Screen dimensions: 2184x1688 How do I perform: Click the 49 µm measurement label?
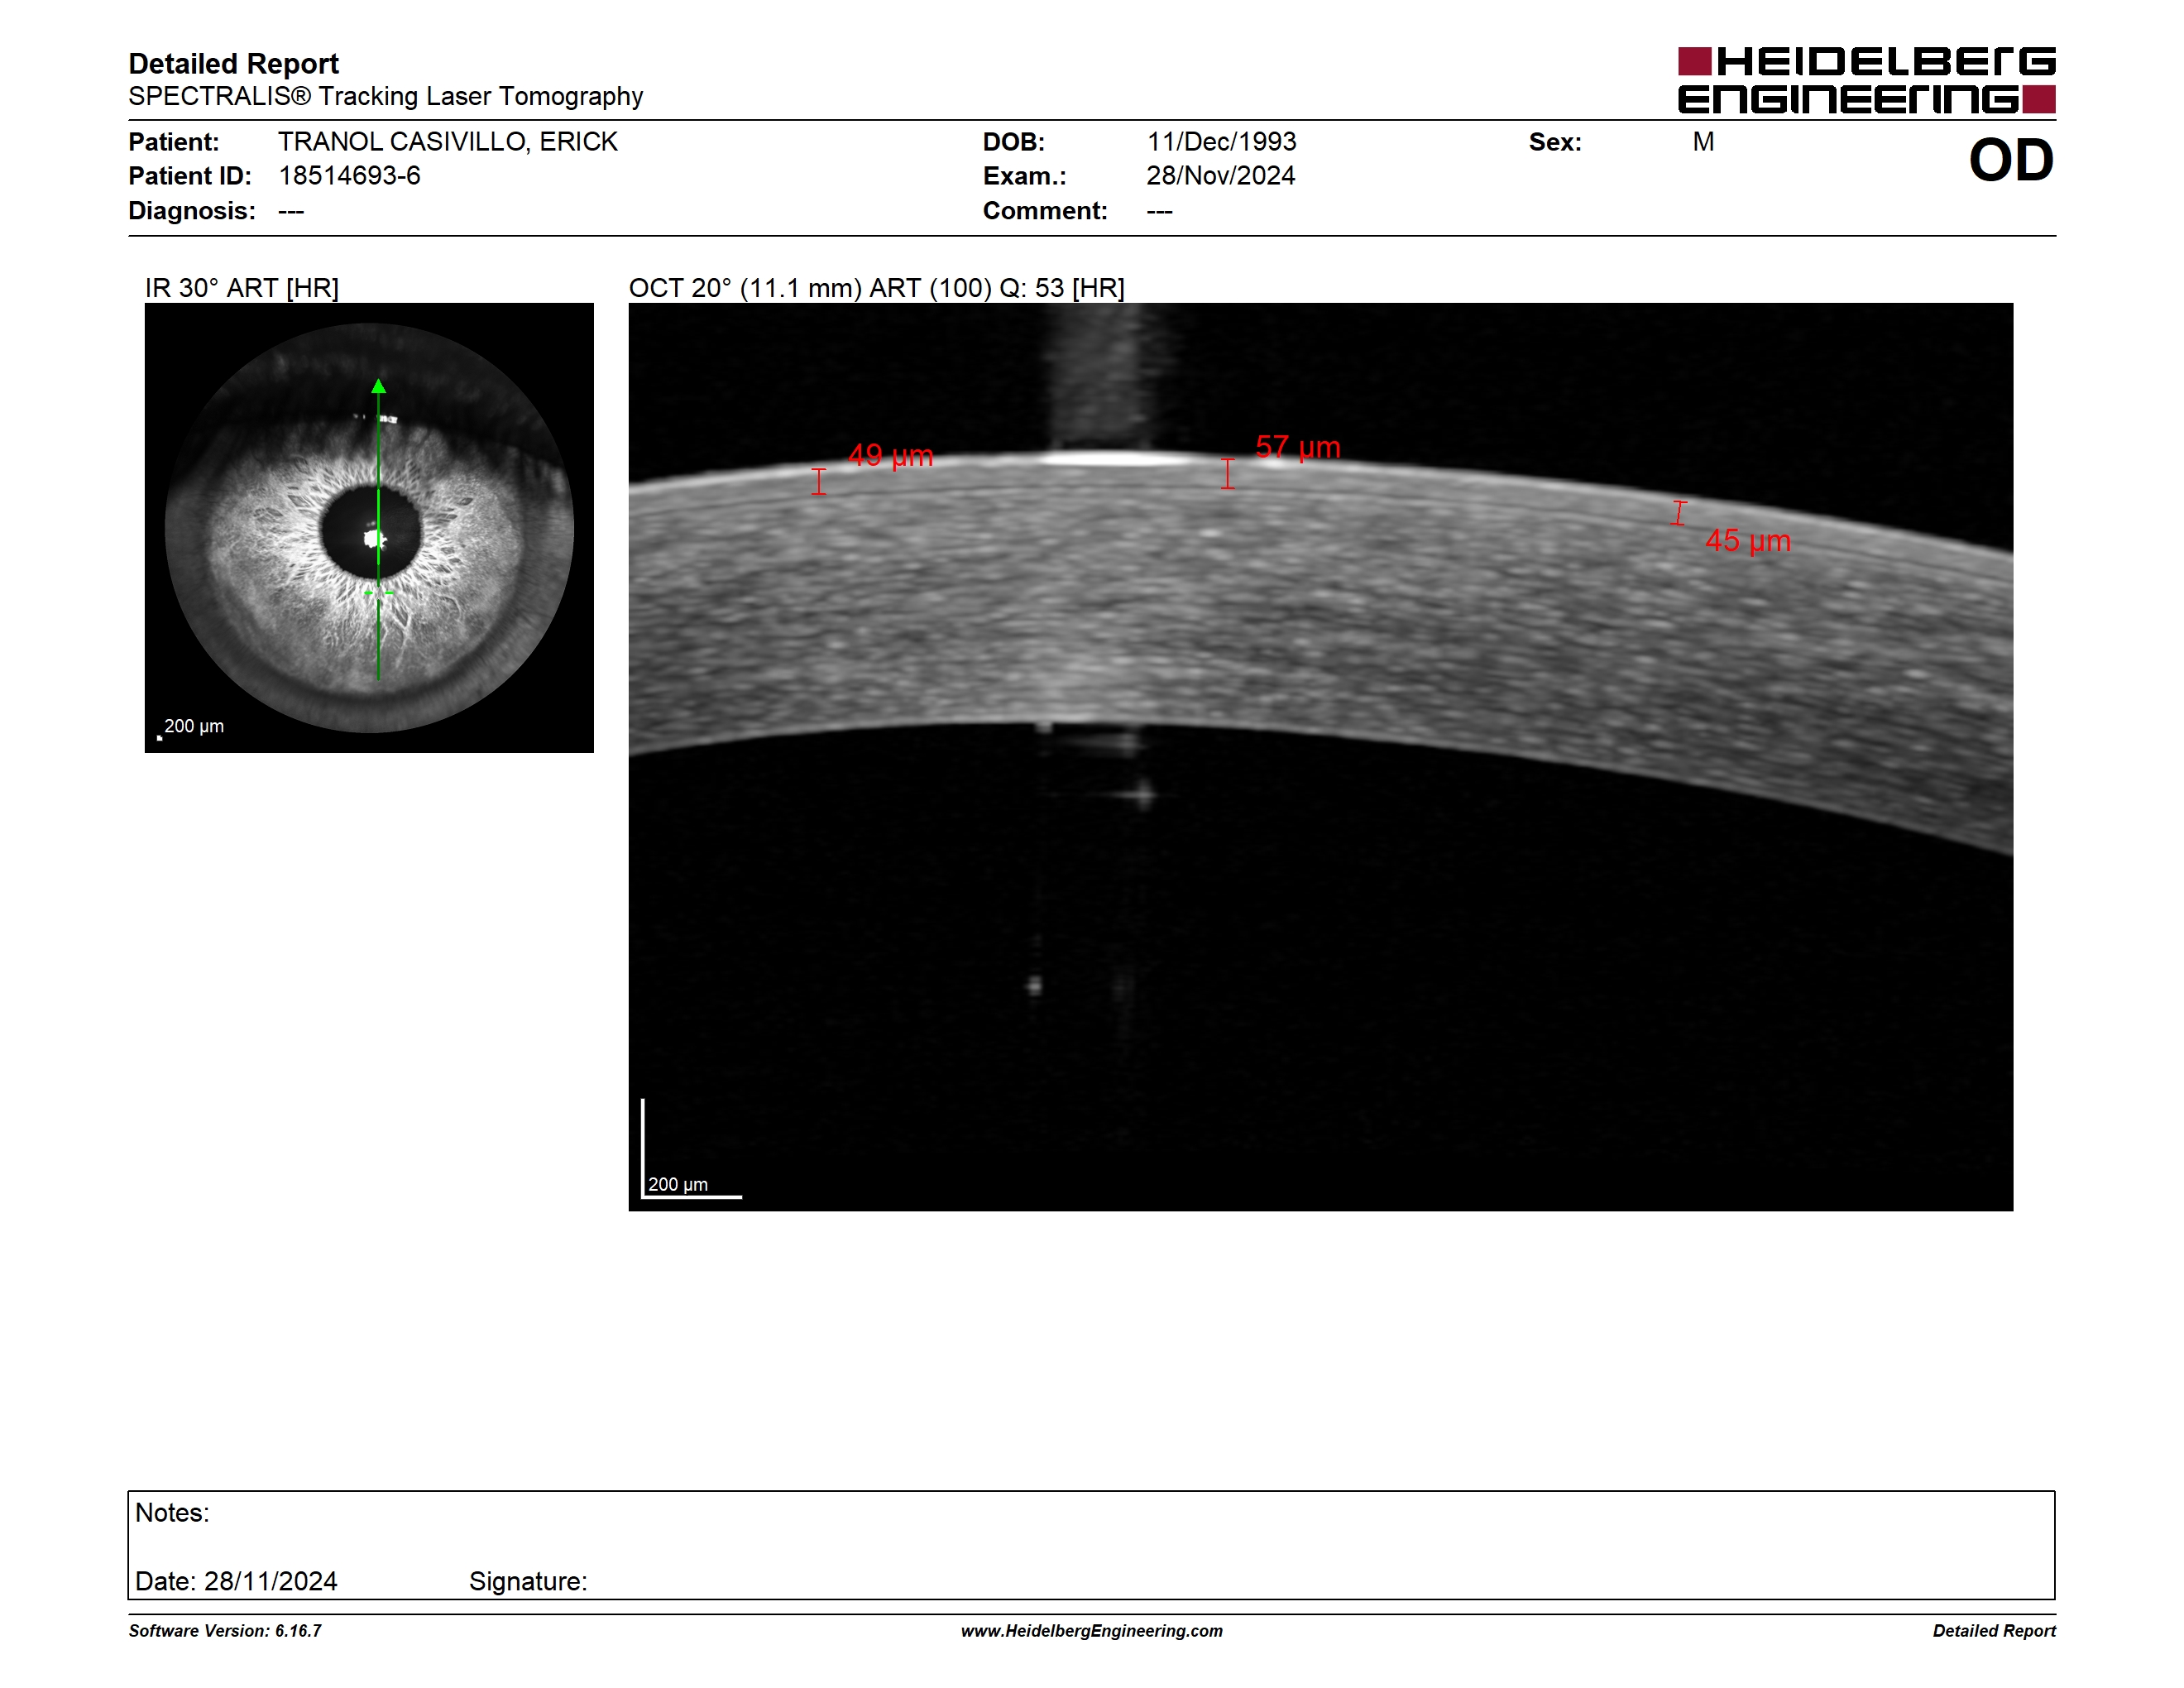click(x=890, y=456)
